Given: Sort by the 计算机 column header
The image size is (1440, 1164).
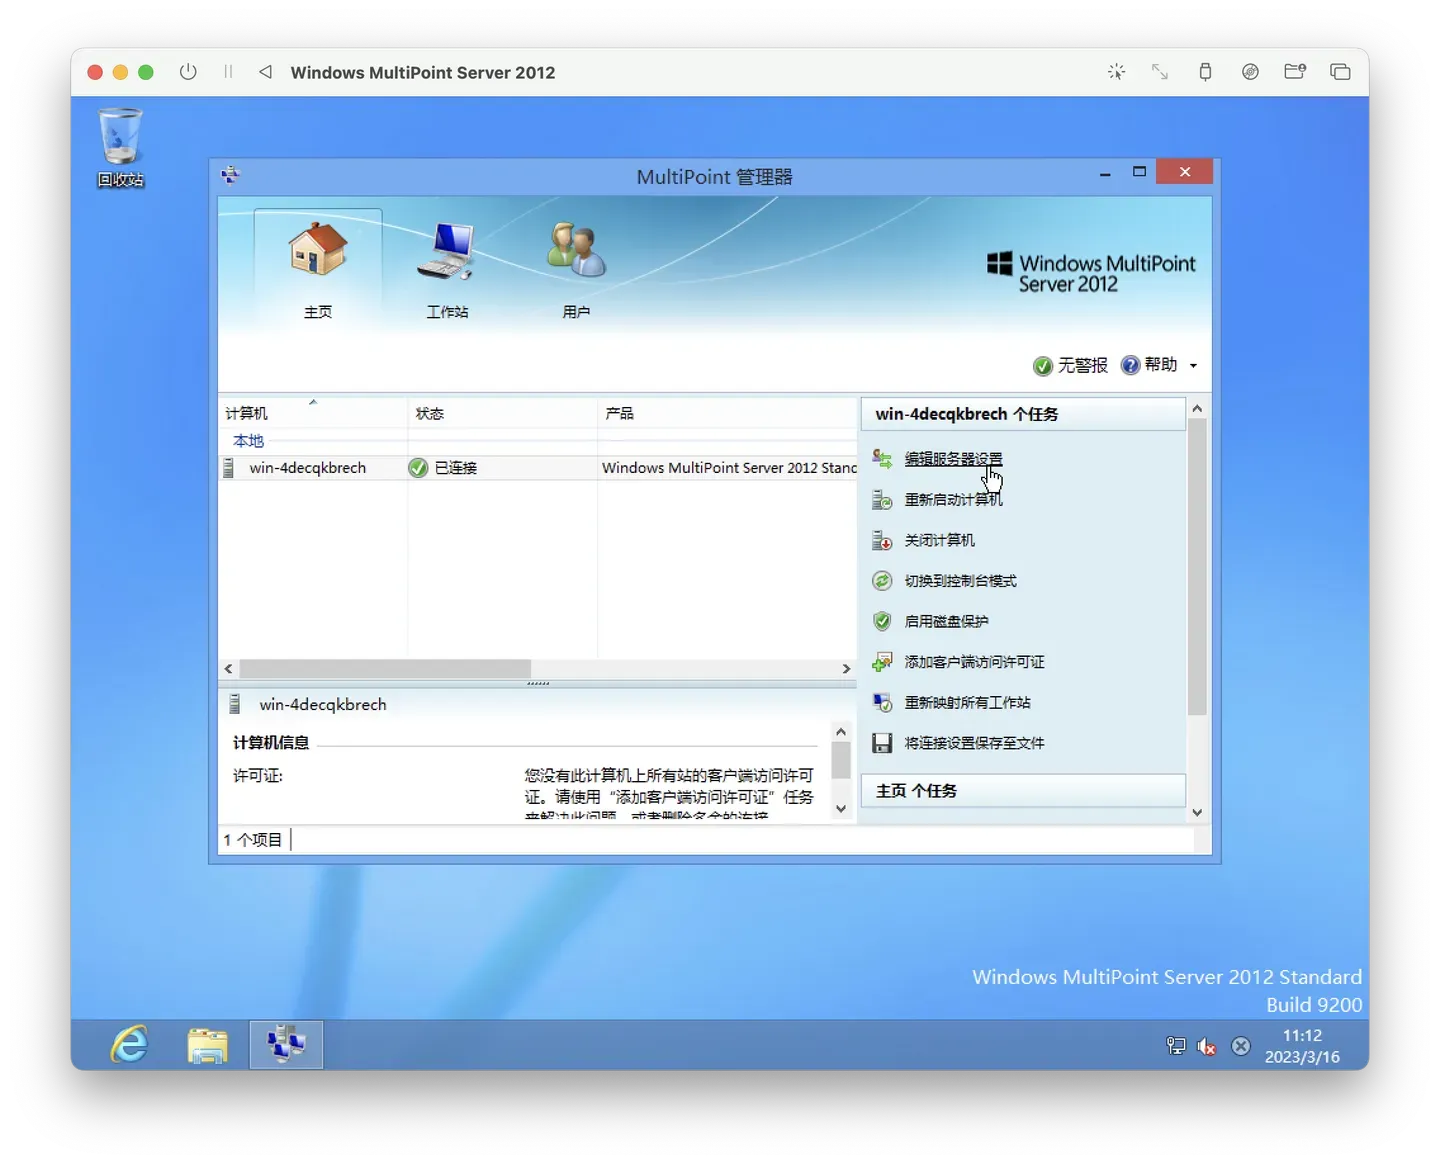Looking at the screenshot, I should [x=313, y=413].
